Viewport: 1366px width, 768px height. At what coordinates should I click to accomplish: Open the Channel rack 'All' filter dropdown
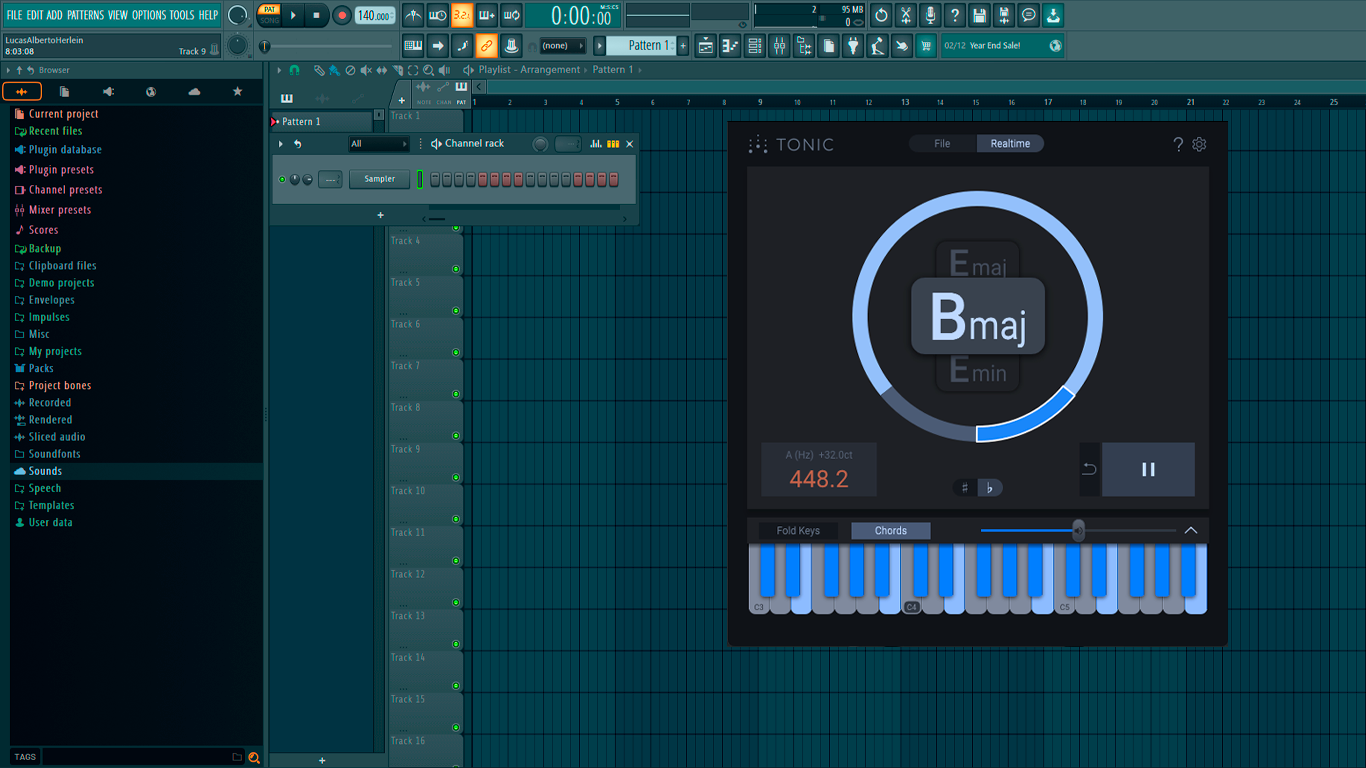(x=379, y=144)
